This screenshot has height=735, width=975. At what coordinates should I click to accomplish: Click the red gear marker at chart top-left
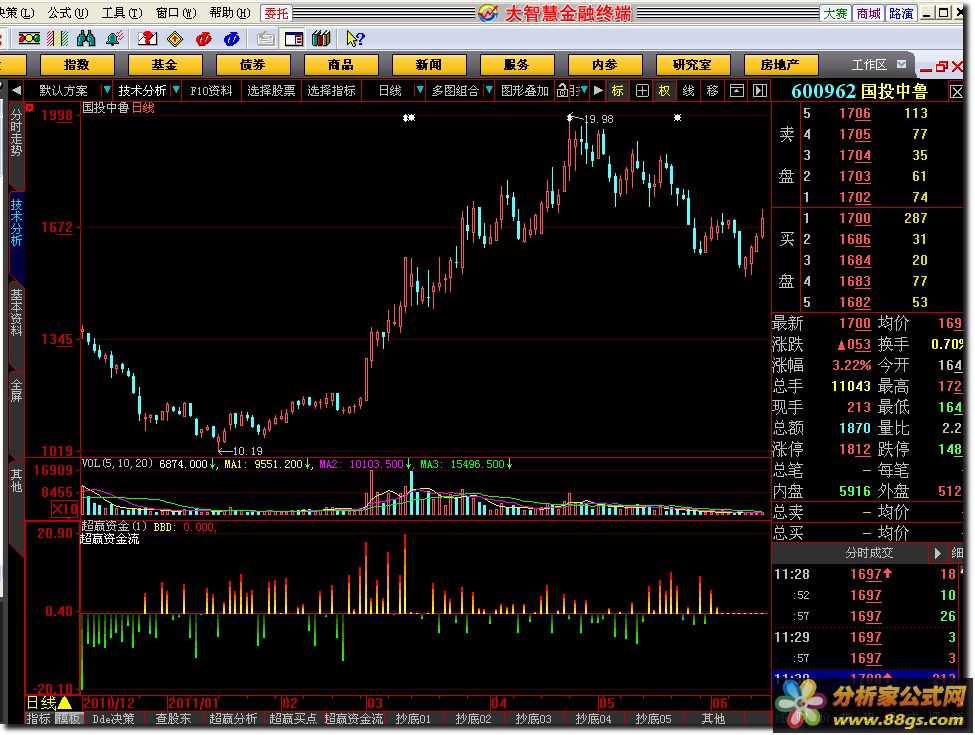pos(30,108)
